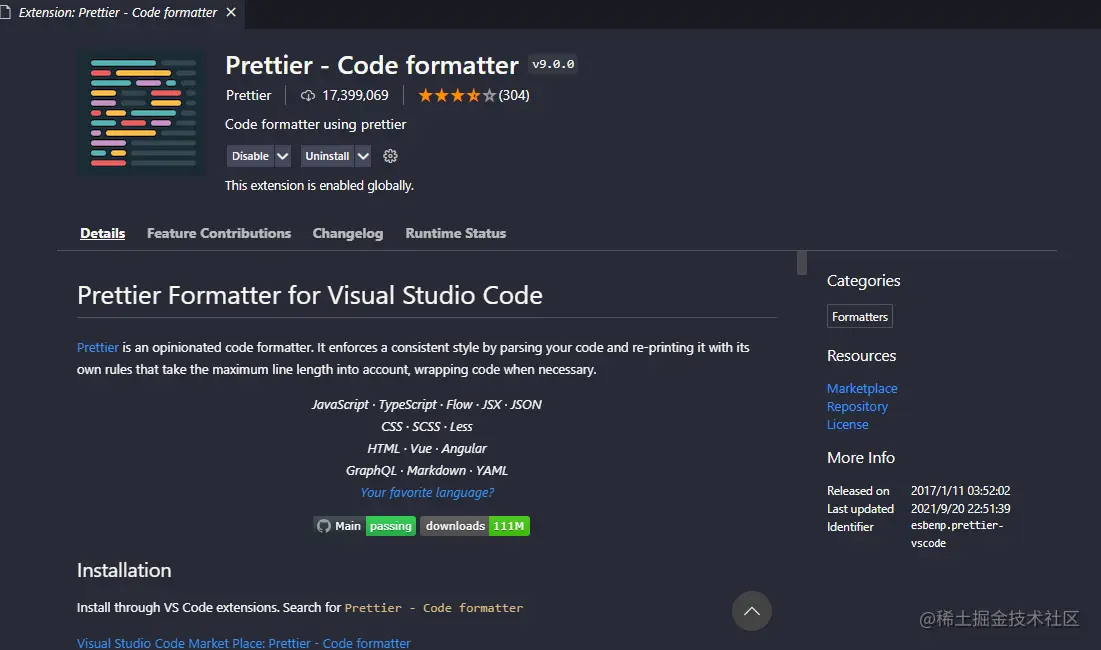Open the 'Your favorite language?' link
1101x650 pixels.
[x=427, y=493]
